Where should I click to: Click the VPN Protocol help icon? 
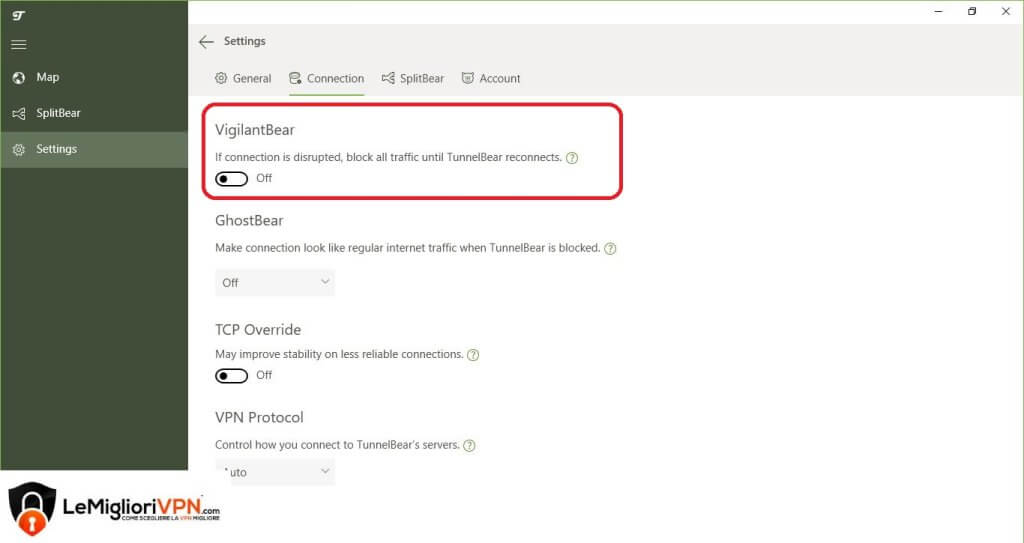(x=469, y=446)
